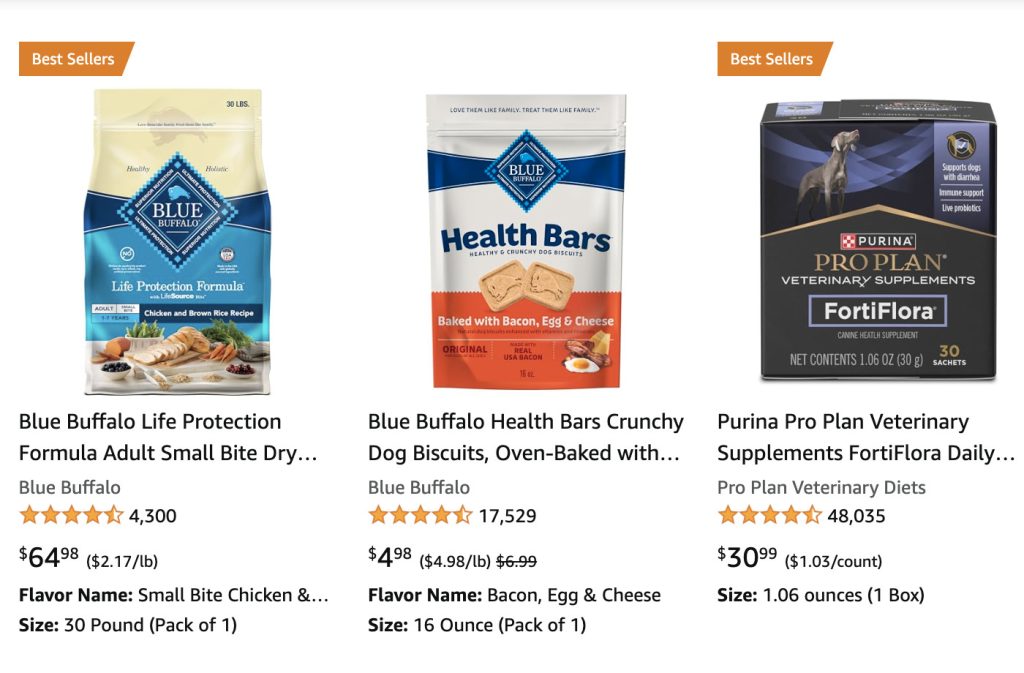
Task: Click the Pro Plan Veterinary Diets brand name
Action: [x=821, y=488]
